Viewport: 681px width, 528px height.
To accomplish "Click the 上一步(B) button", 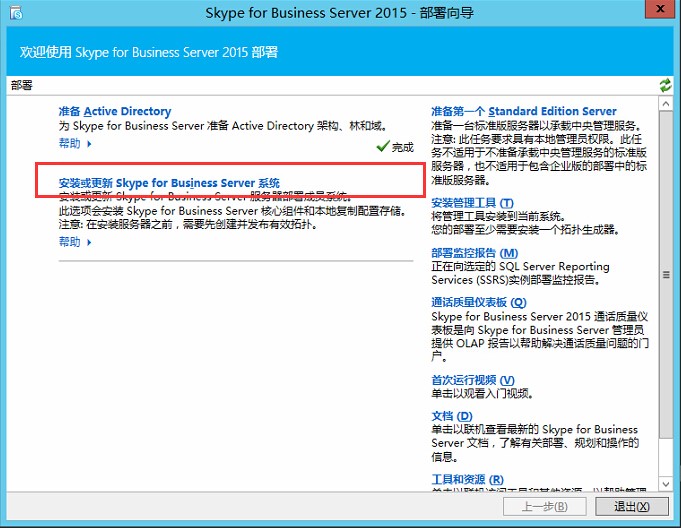I will click(545, 506).
